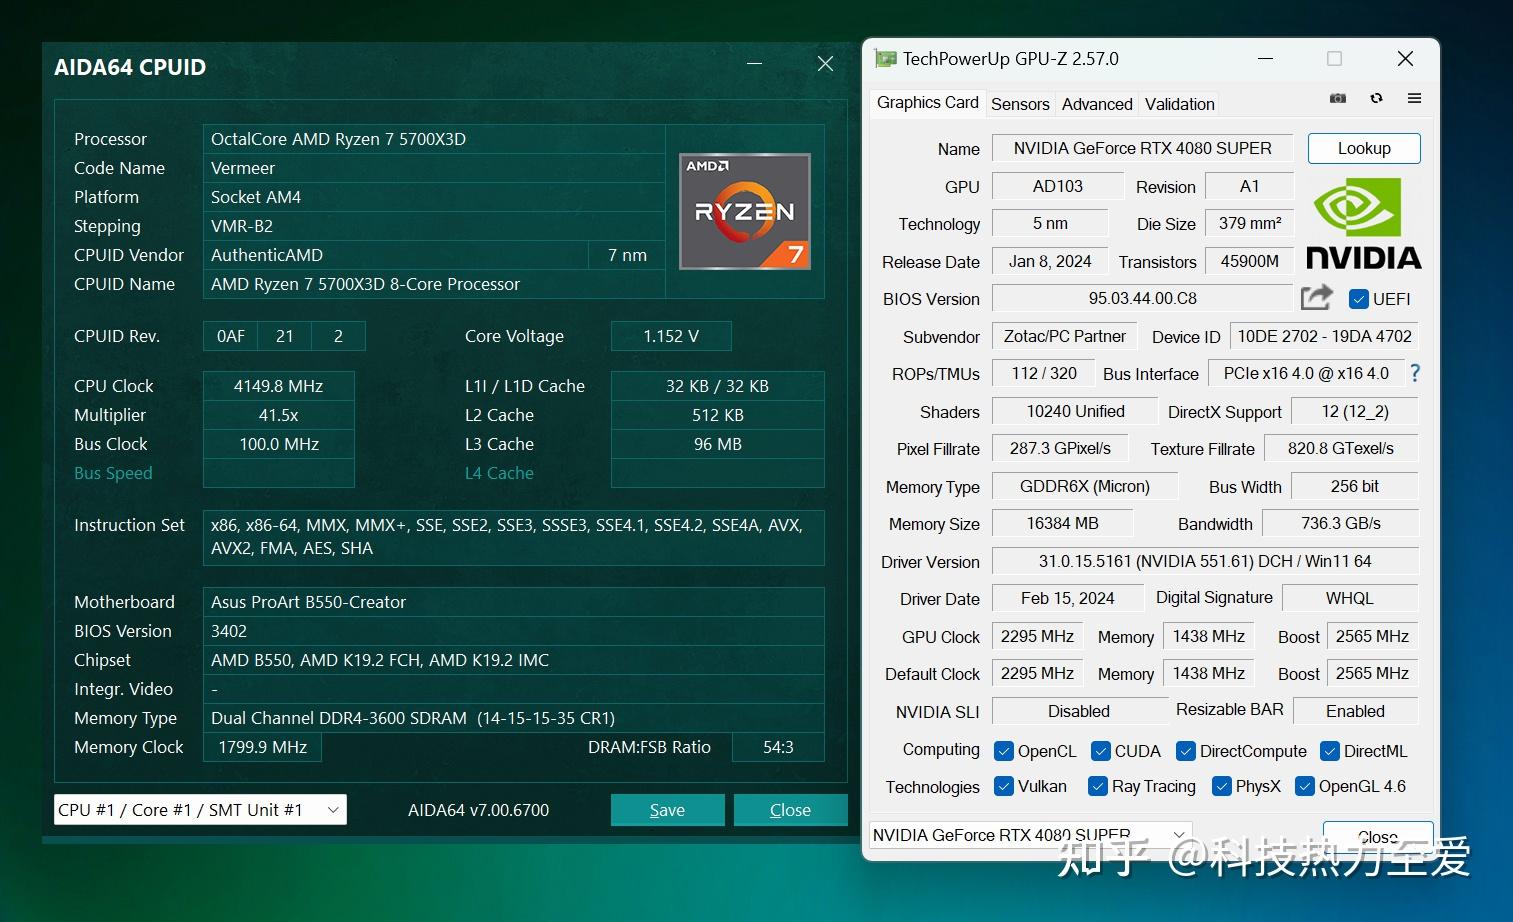This screenshot has width=1513, height=922.
Task: Switch to the Advanced tab
Action: coord(1097,104)
